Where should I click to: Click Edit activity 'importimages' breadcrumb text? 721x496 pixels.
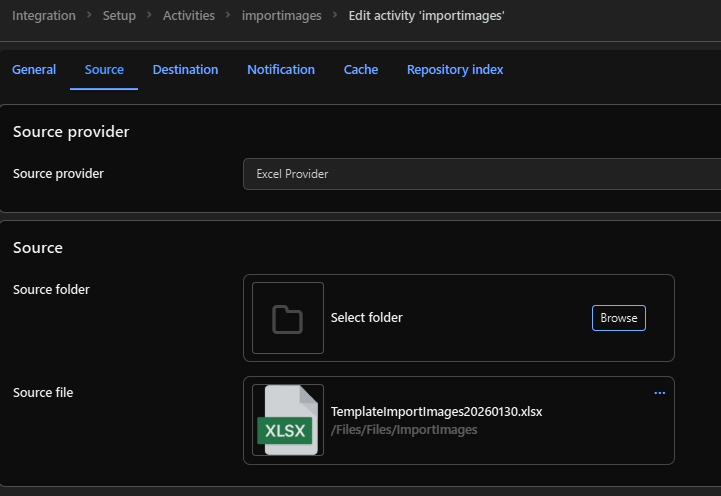click(426, 16)
